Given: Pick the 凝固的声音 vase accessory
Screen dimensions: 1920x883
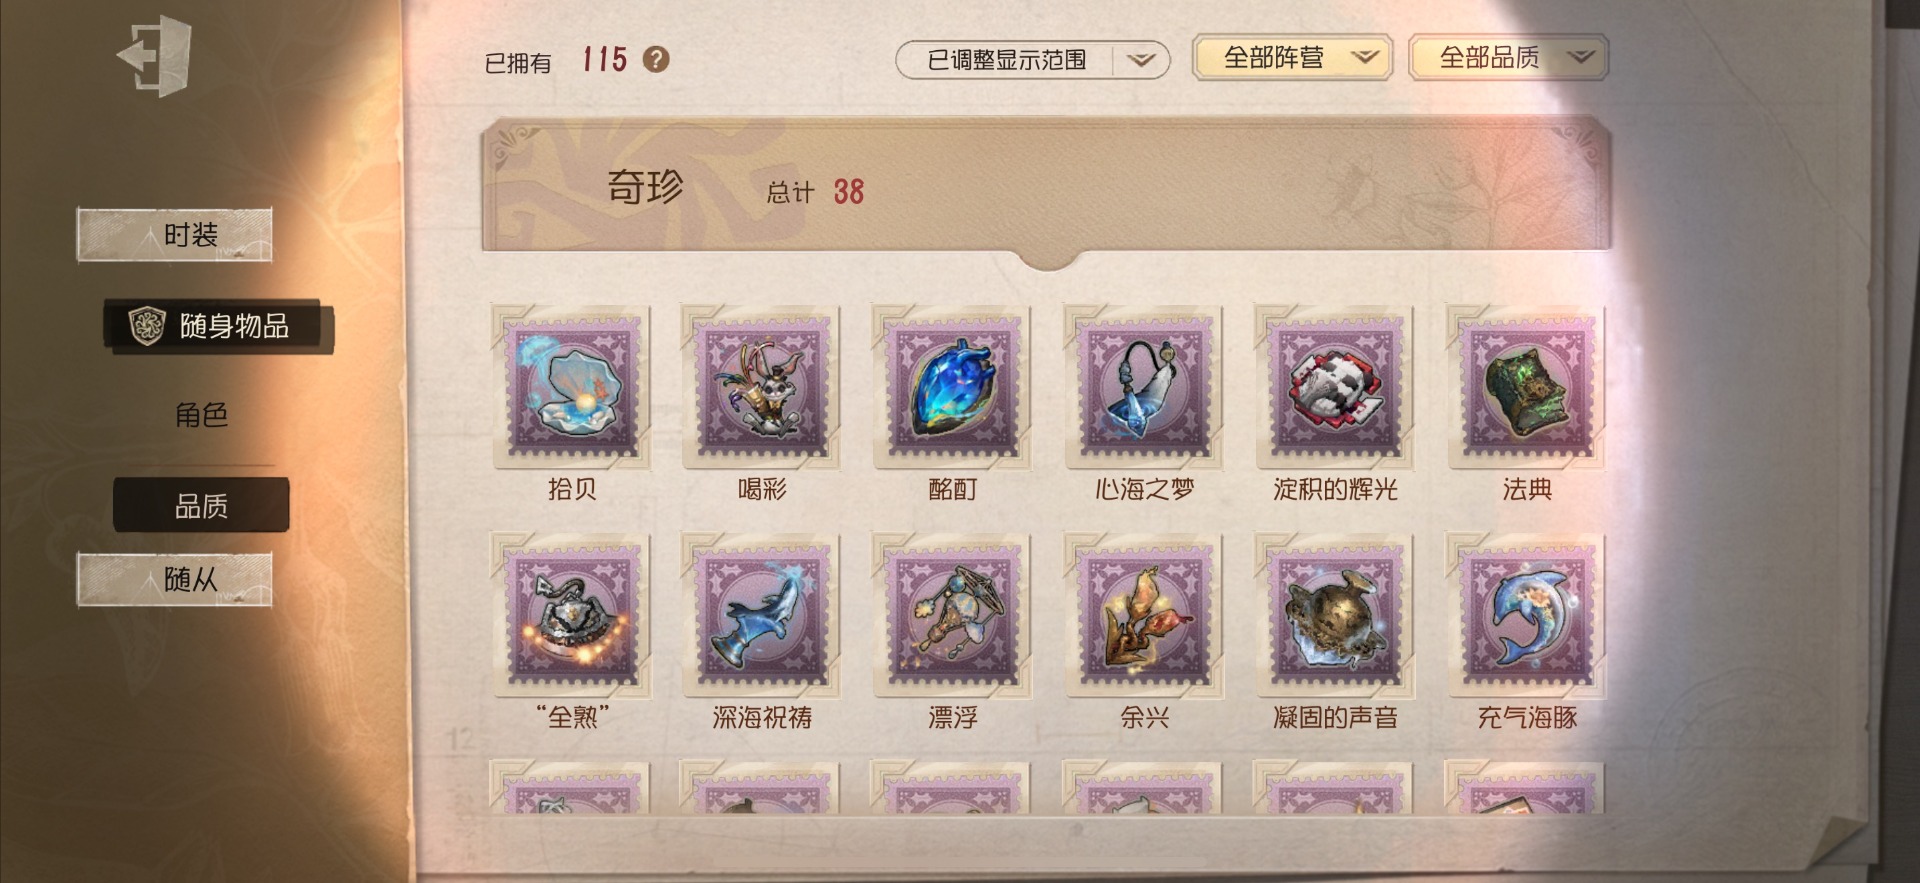Looking at the screenshot, I should pyautogui.click(x=1335, y=615).
